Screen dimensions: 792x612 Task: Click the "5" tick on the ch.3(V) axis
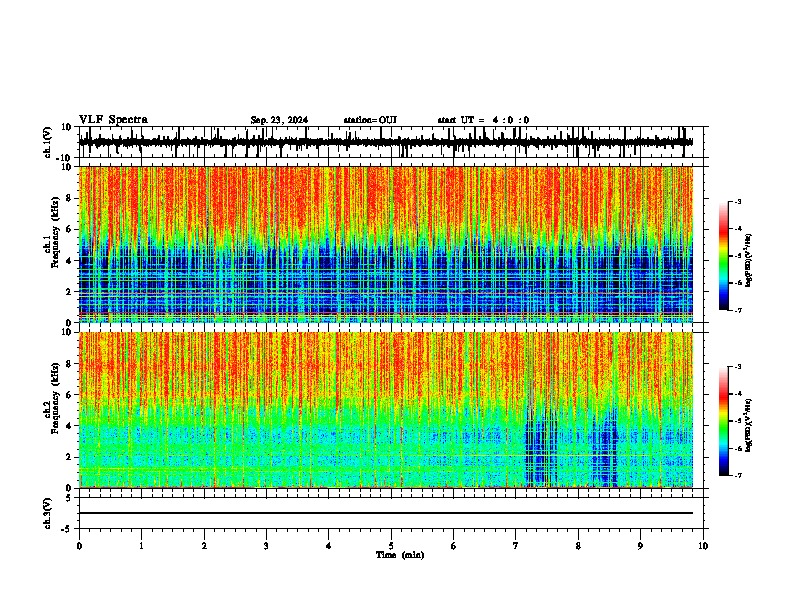click(69, 497)
